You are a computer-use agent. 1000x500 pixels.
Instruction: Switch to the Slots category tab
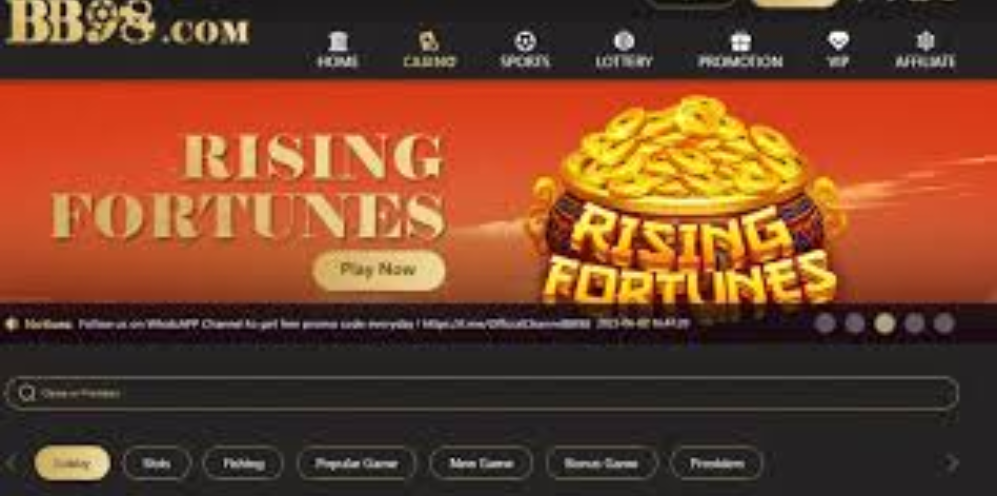[x=157, y=463]
